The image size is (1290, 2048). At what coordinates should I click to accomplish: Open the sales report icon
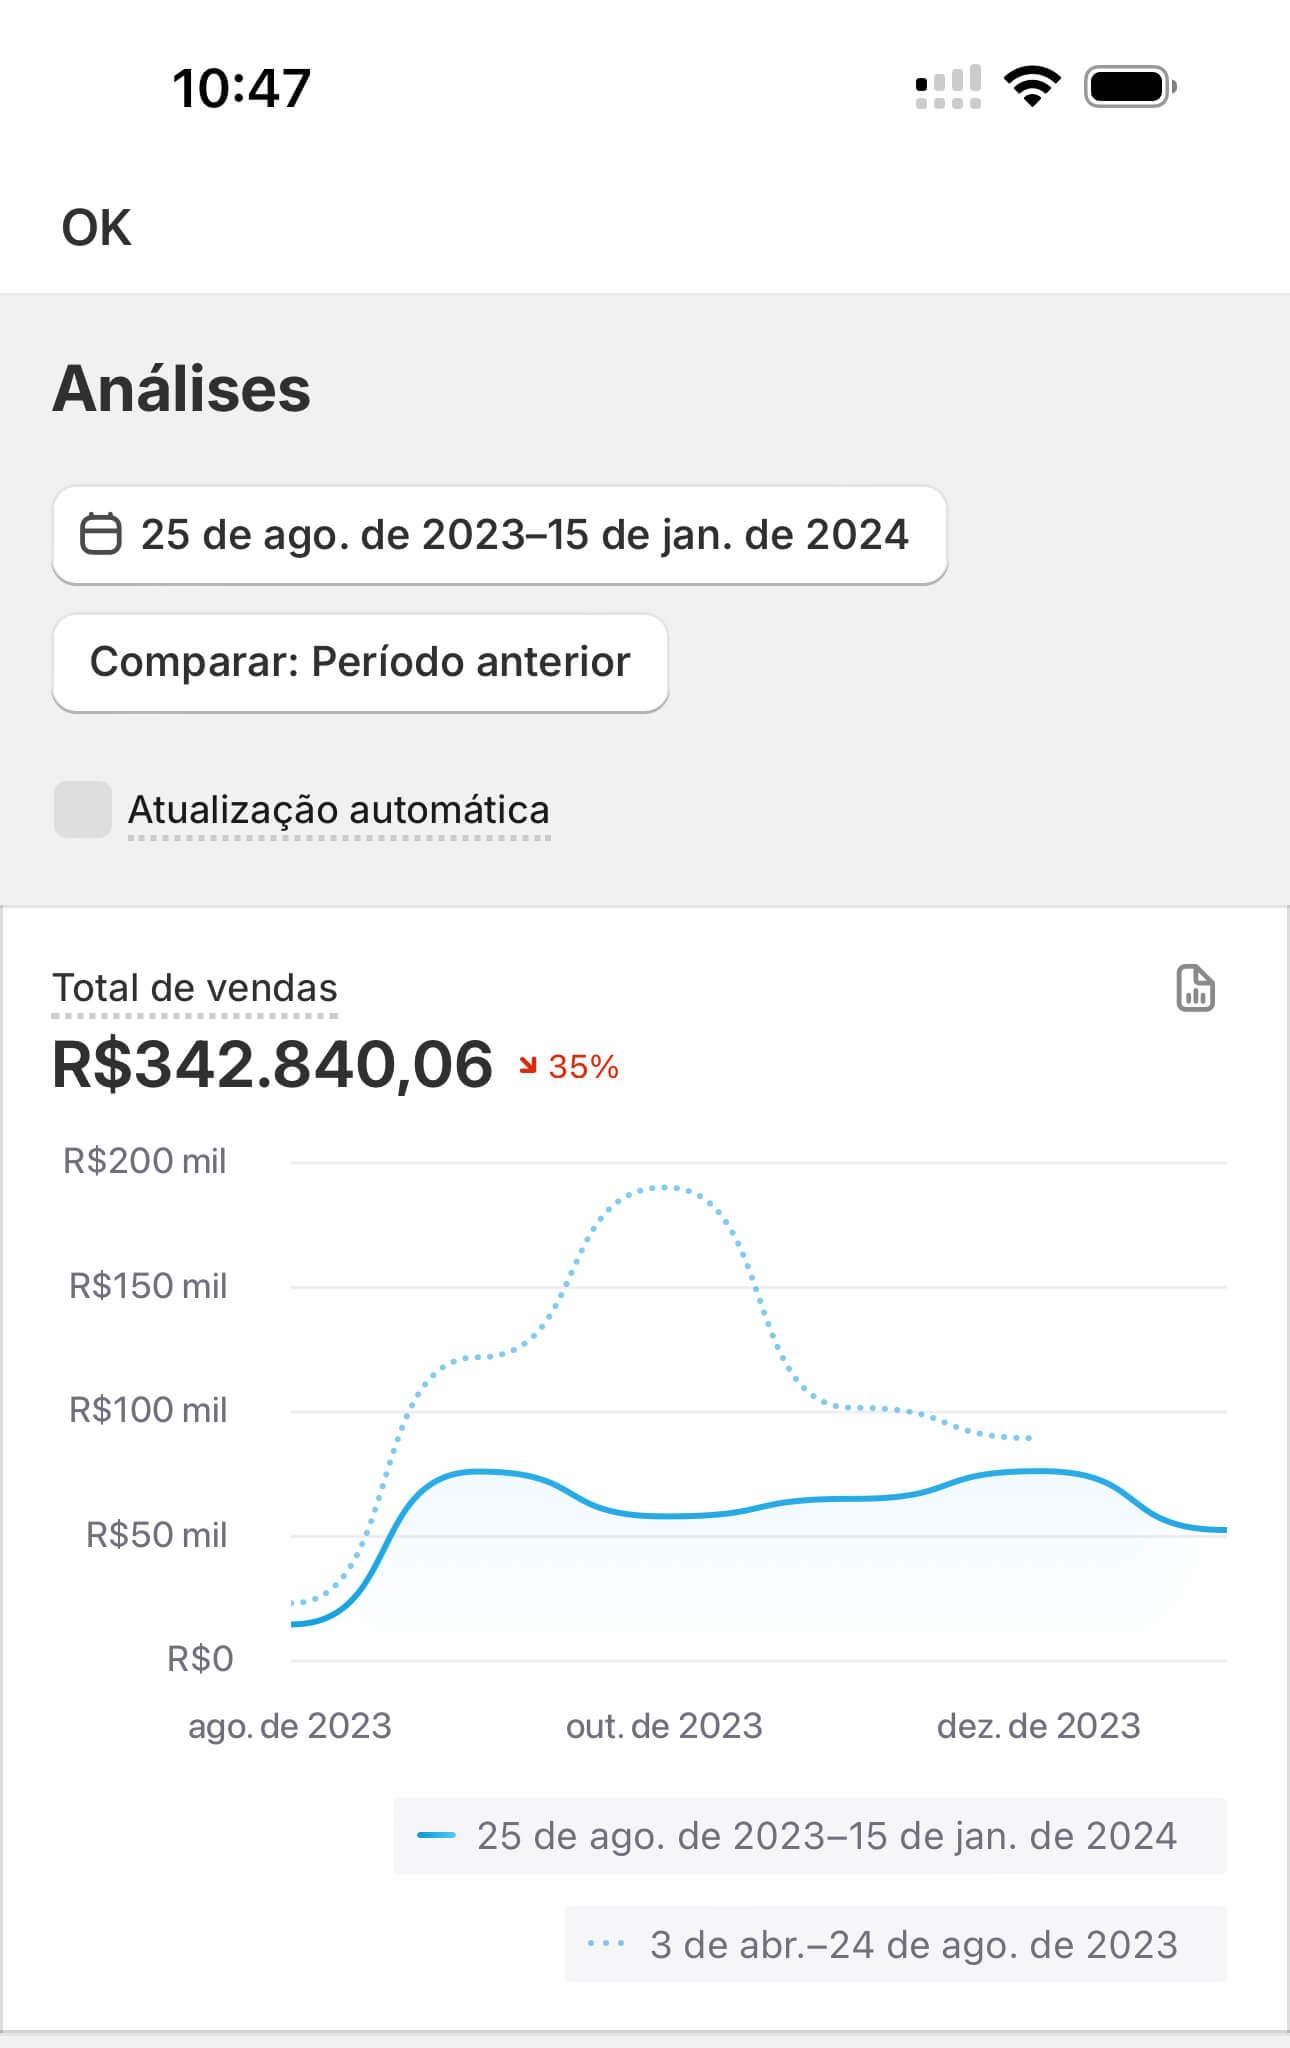point(1195,989)
